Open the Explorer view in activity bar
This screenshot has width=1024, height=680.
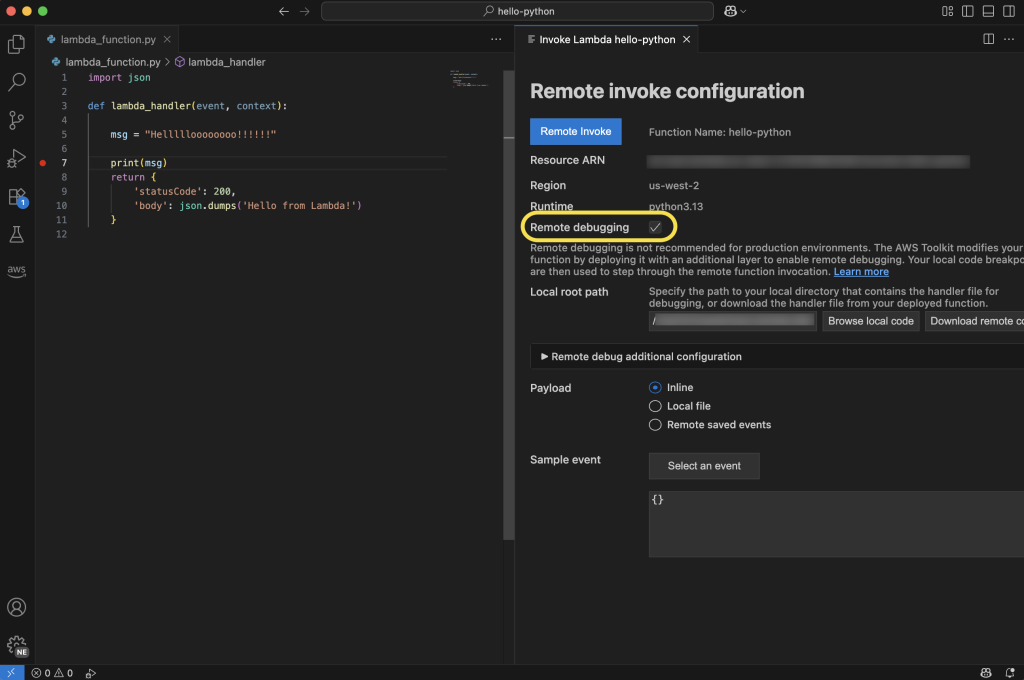pos(16,44)
